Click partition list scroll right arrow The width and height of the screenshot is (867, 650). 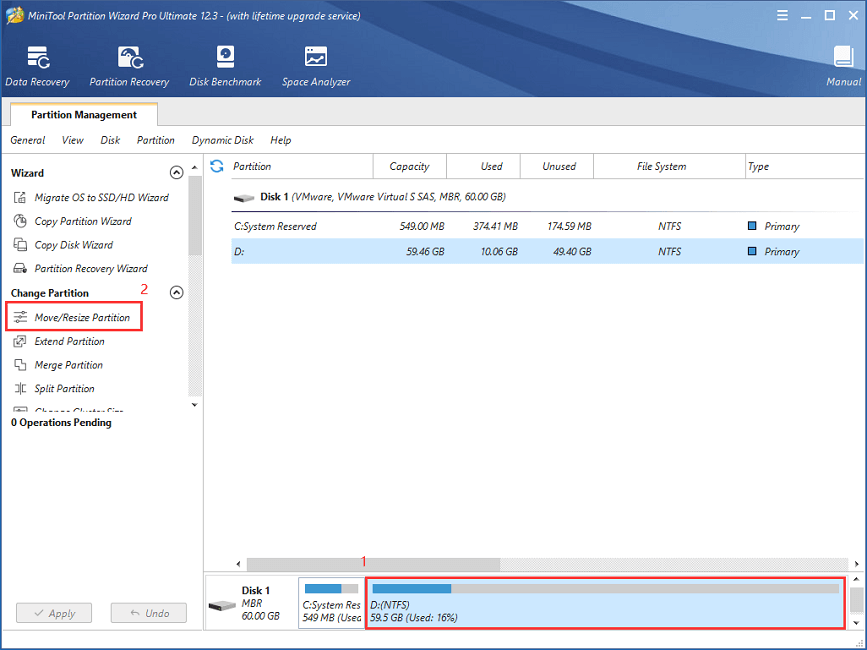856,564
